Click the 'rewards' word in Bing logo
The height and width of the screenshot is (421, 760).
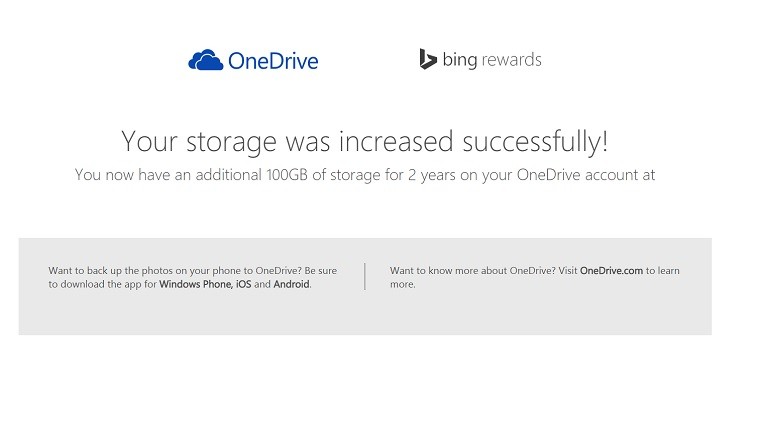tap(511, 60)
